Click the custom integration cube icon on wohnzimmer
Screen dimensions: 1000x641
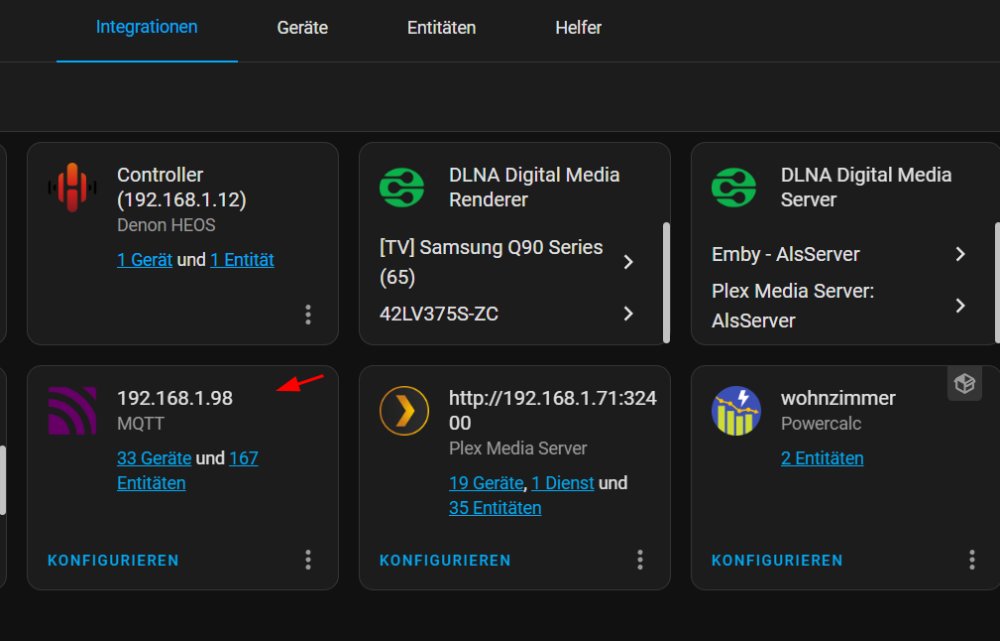(x=964, y=383)
